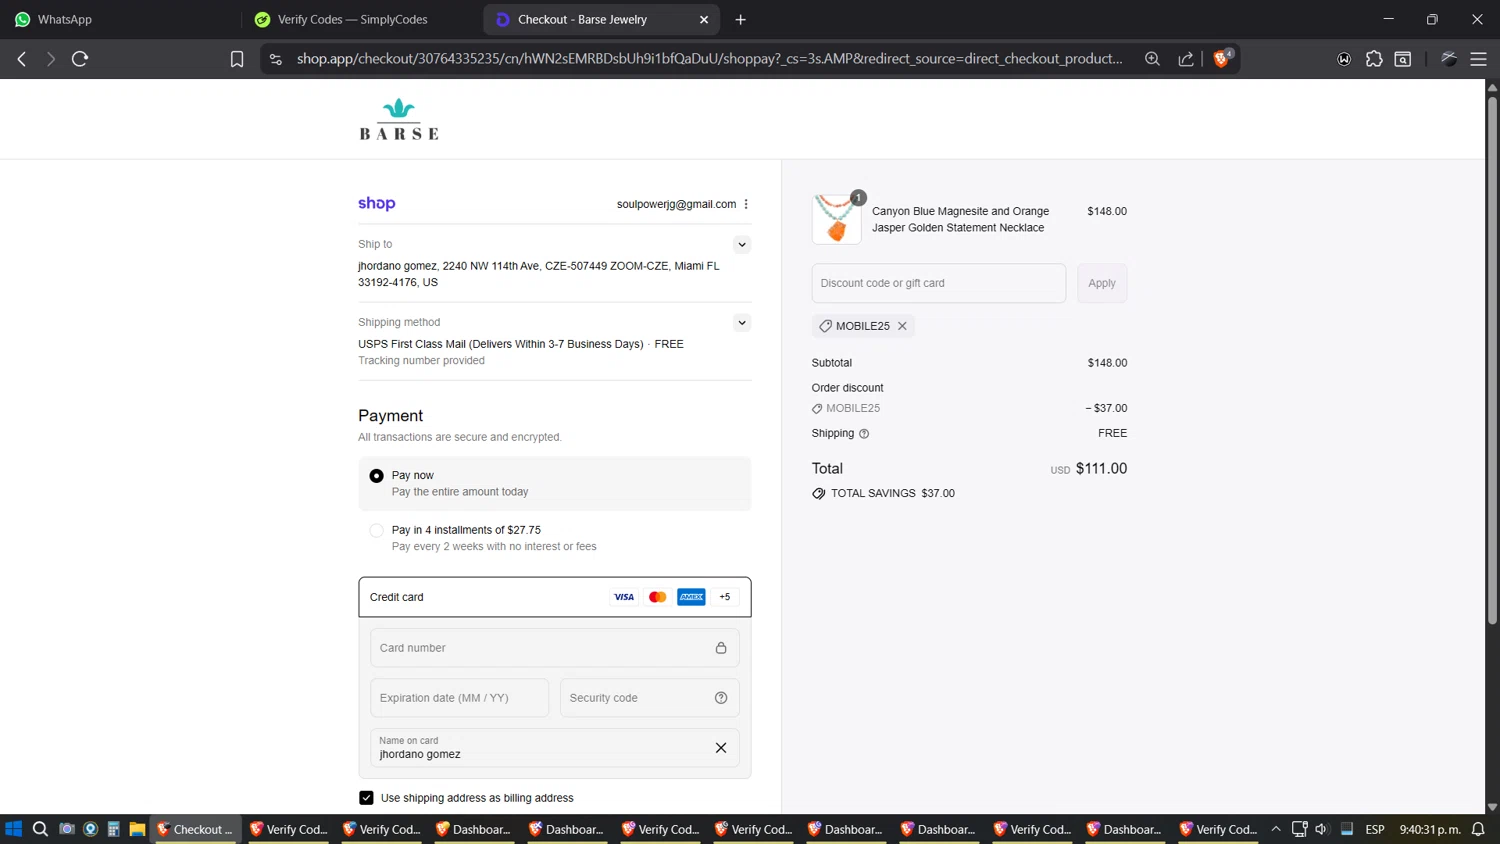Click the Credit card payment header
Screen dimensions: 1500x844
pos(555,597)
